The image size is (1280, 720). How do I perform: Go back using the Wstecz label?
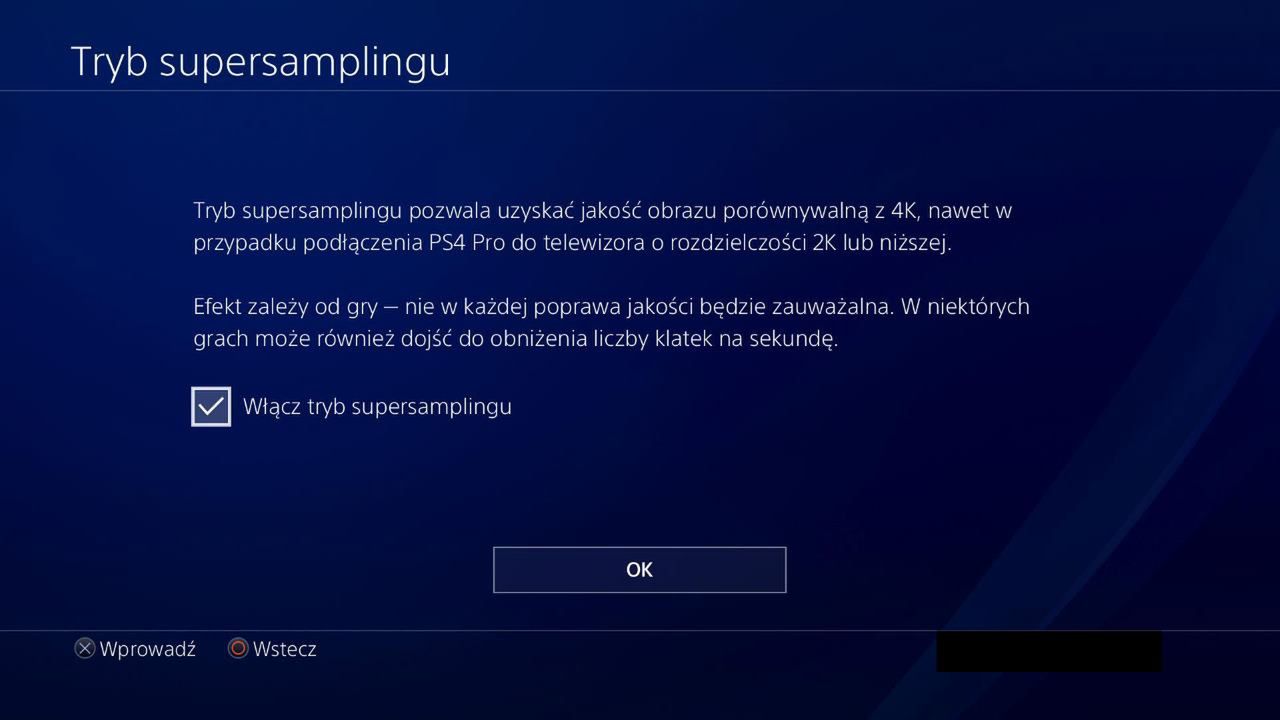coord(285,649)
